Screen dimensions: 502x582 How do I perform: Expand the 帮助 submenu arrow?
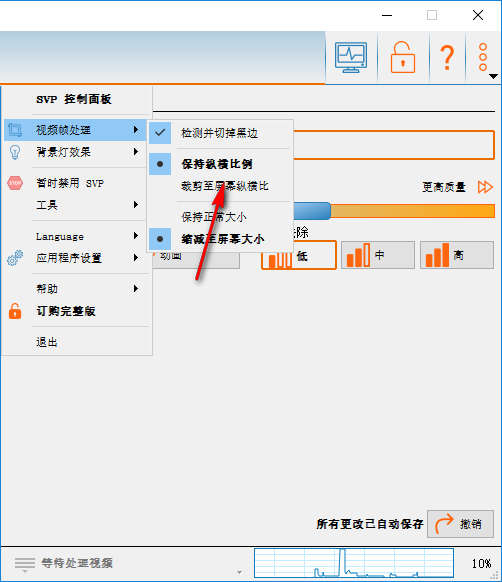(136, 288)
